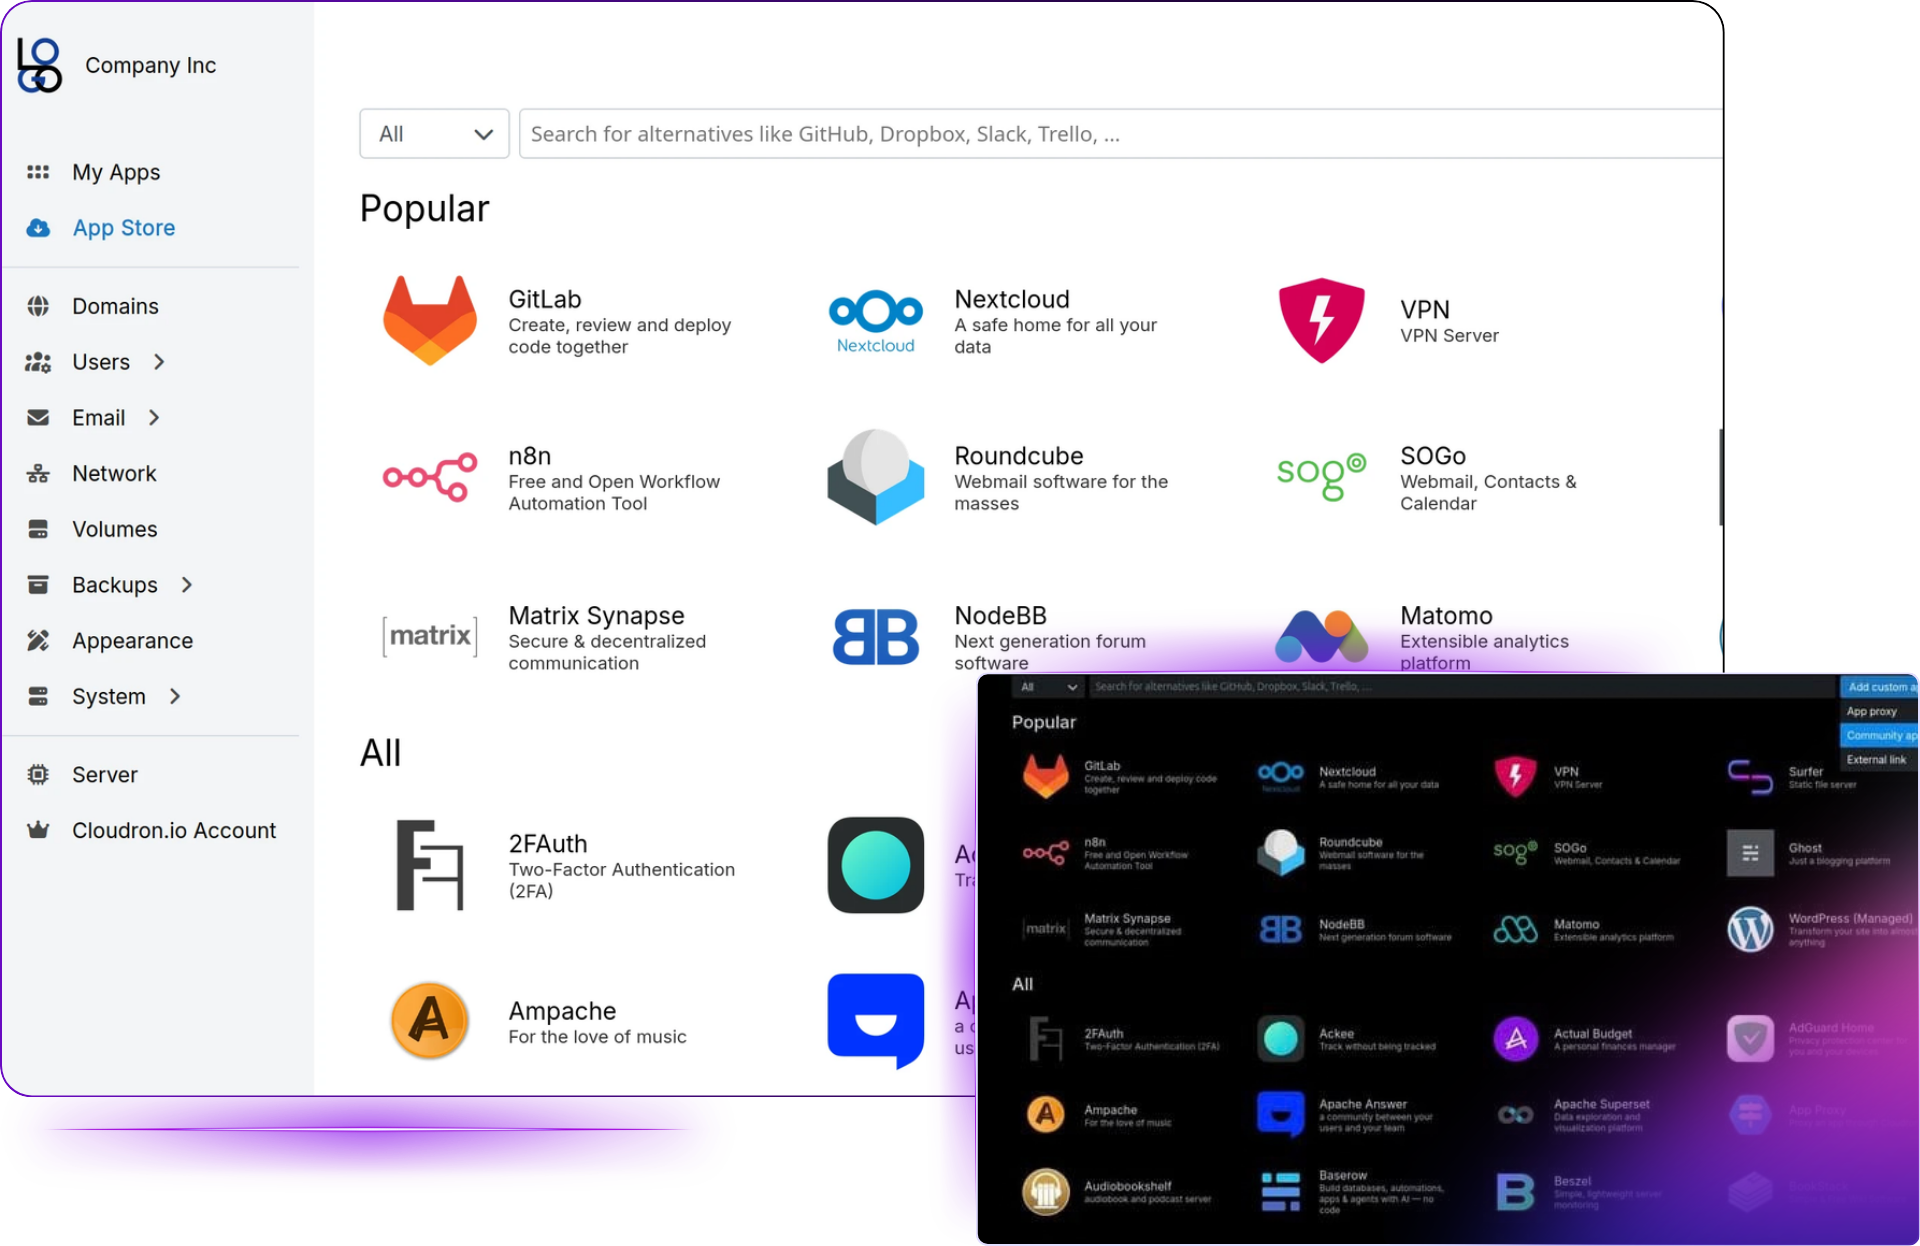
Task: Go to My Apps in sidebar
Action: pyautogui.click(x=116, y=172)
